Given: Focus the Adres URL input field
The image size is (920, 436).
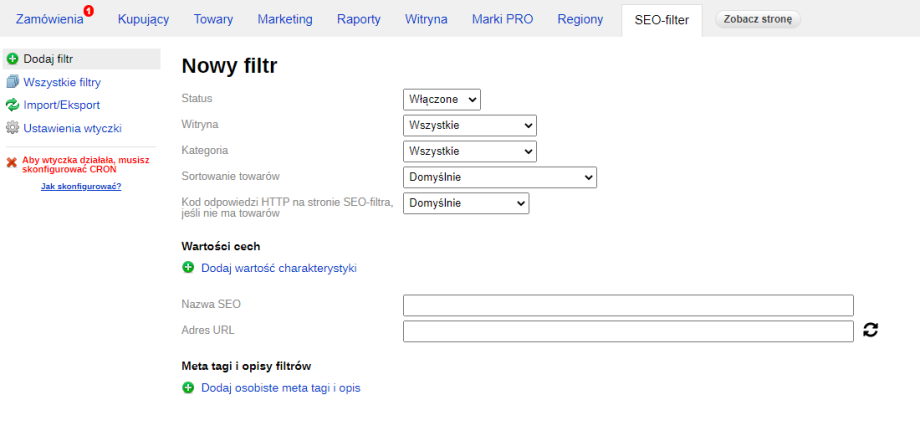Looking at the screenshot, I should [628, 331].
